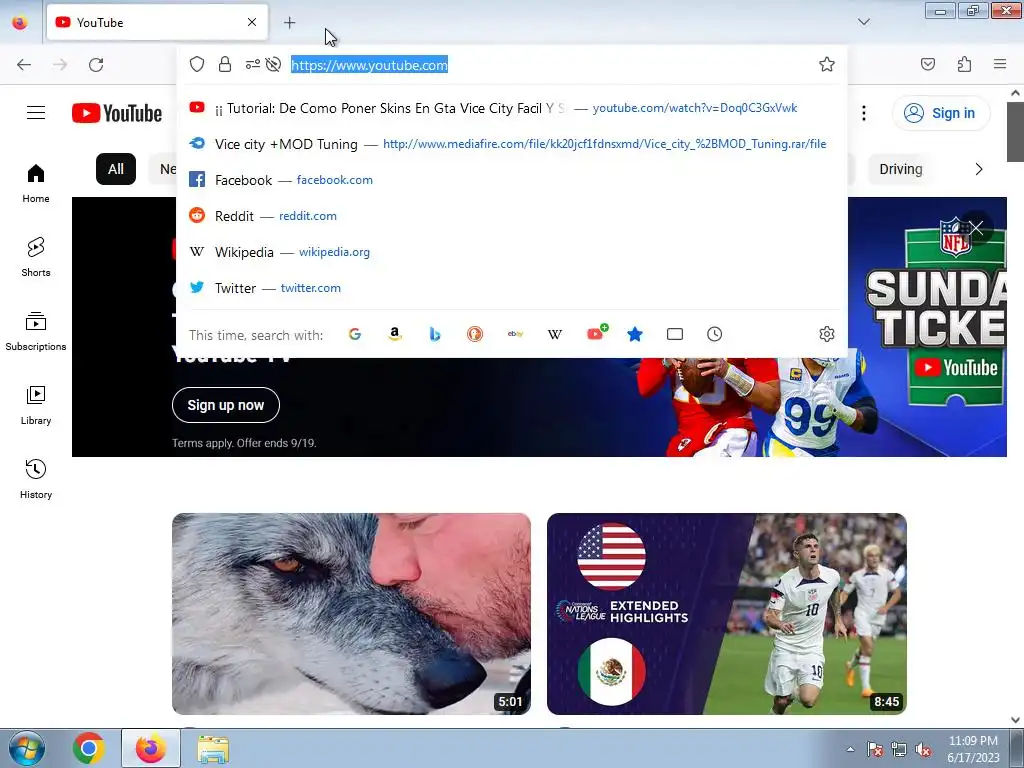Search this time with Bing
The width and height of the screenshot is (1024, 768).
pos(435,334)
